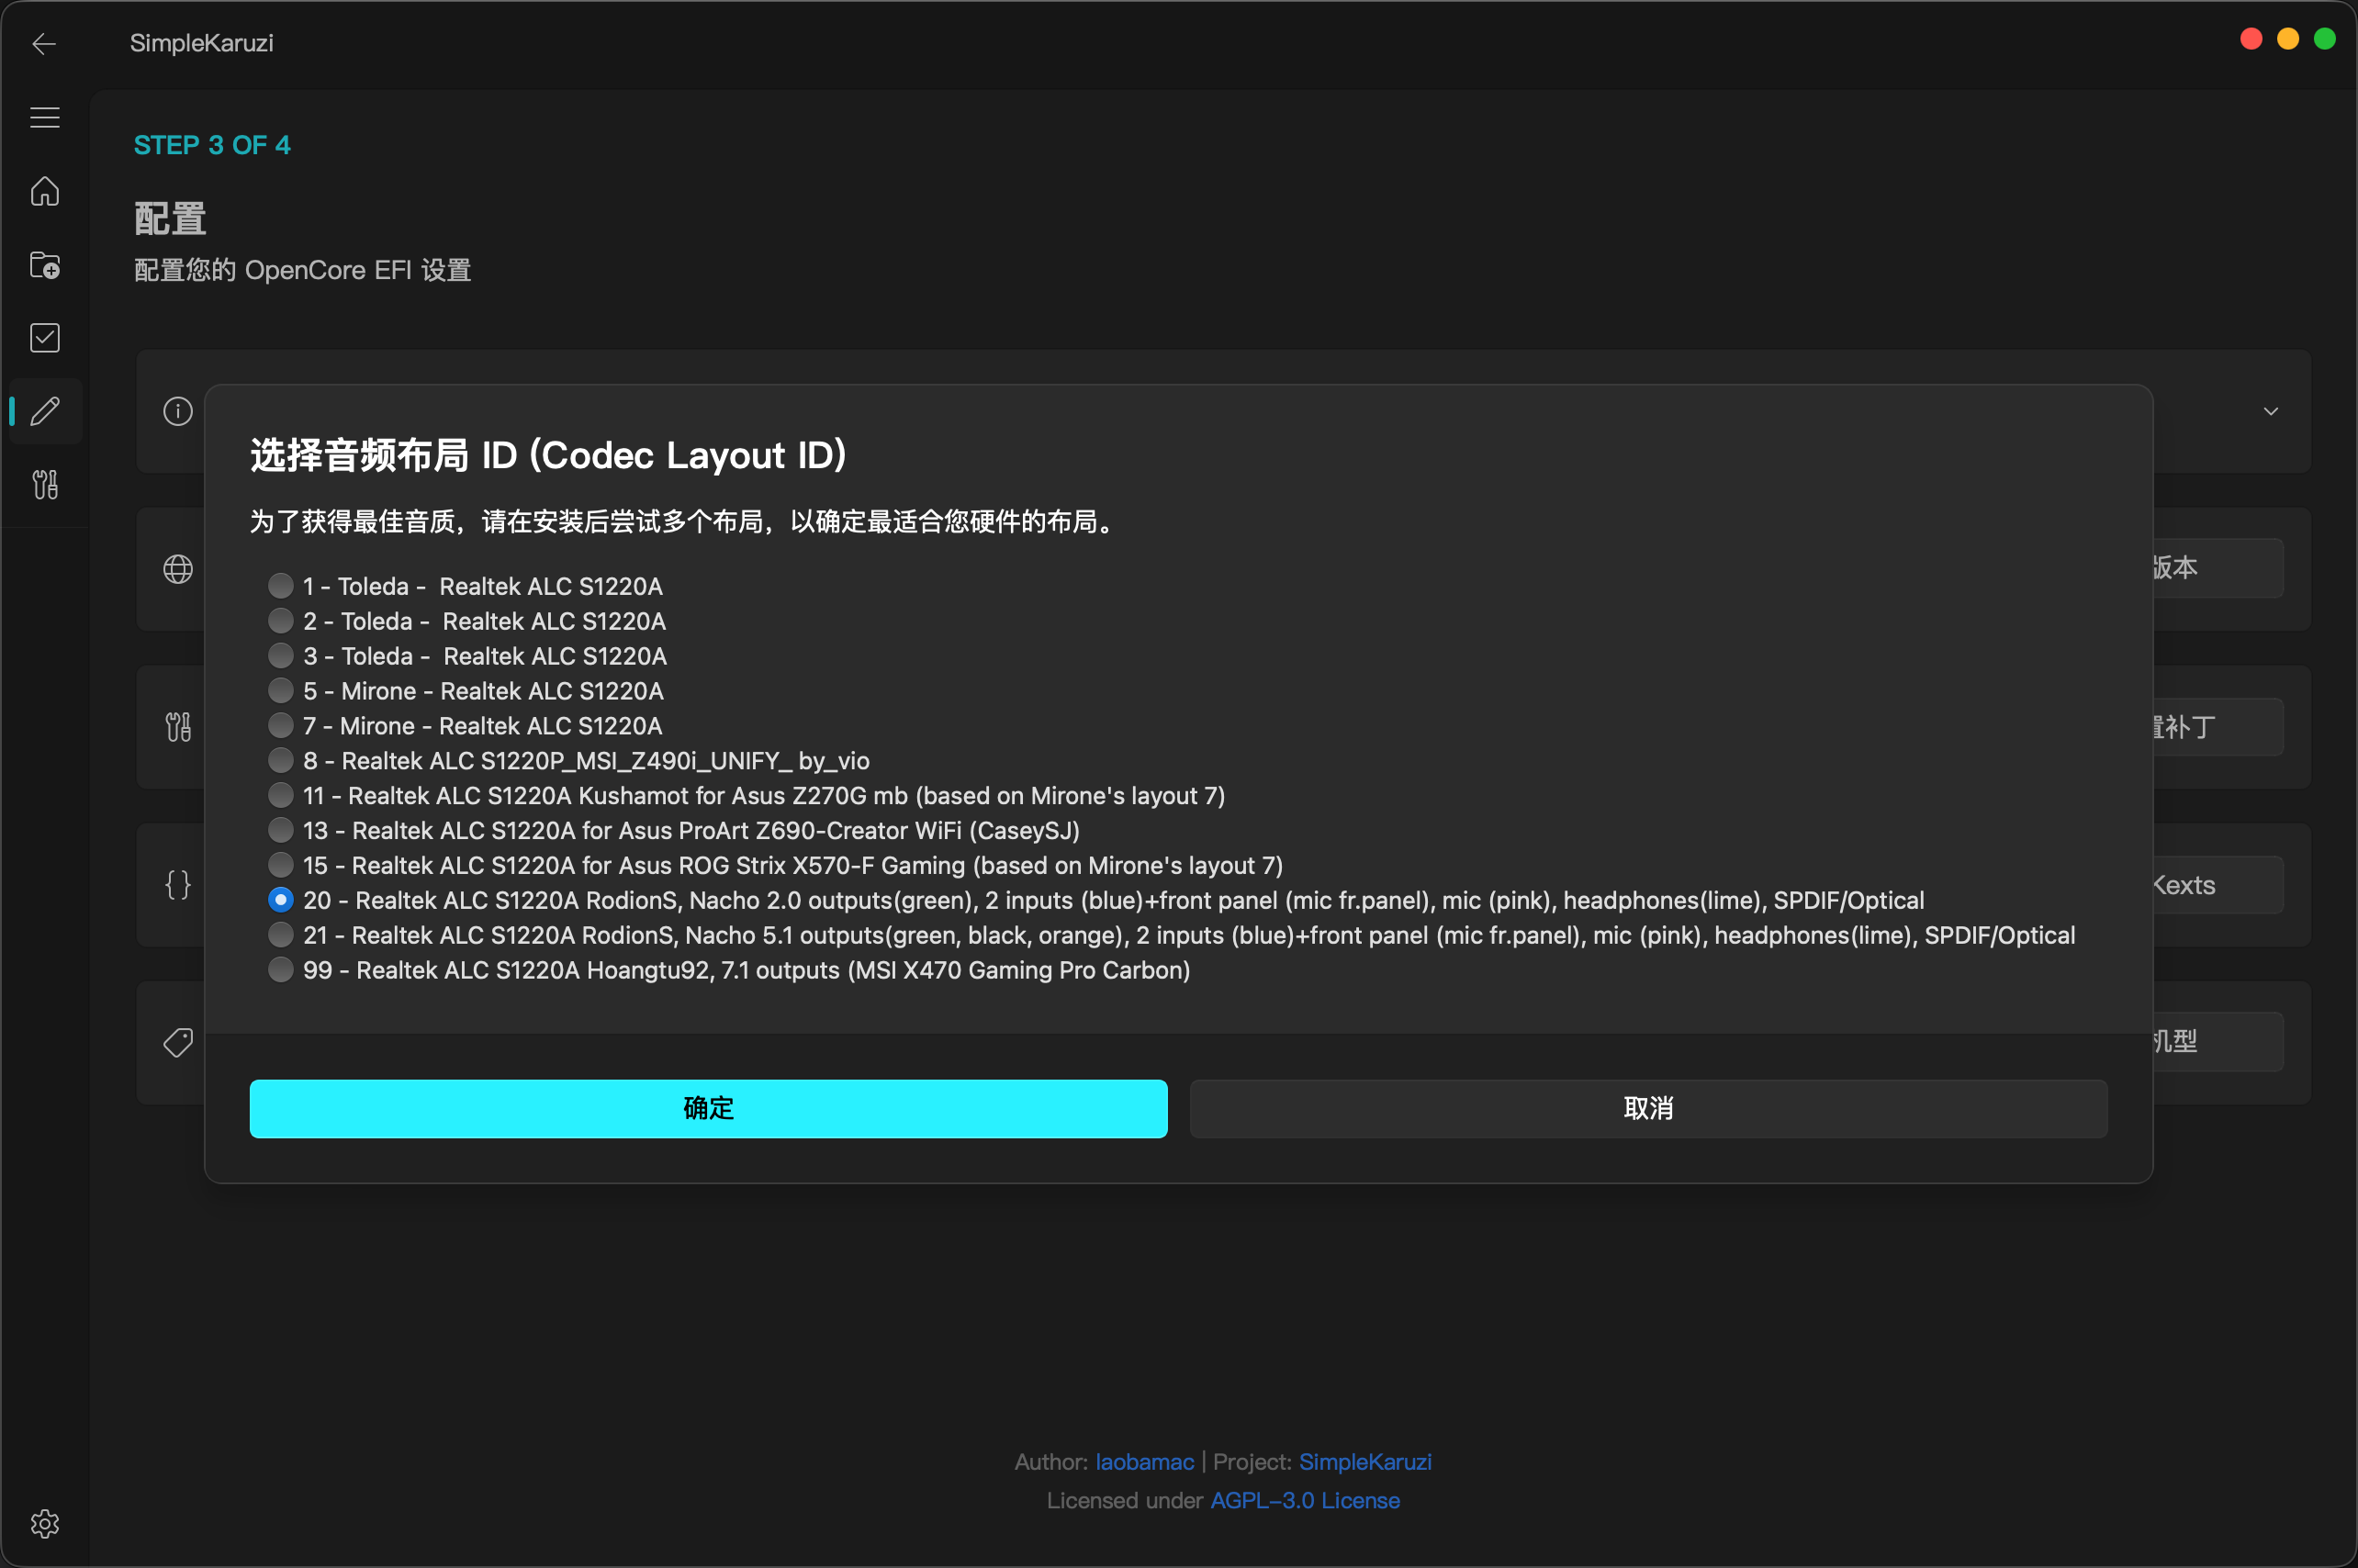The width and height of the screenshot is (2358, 1568).
Task: Open the AGPL-3.0 License link
Action: click(x=1304, y=1500)
